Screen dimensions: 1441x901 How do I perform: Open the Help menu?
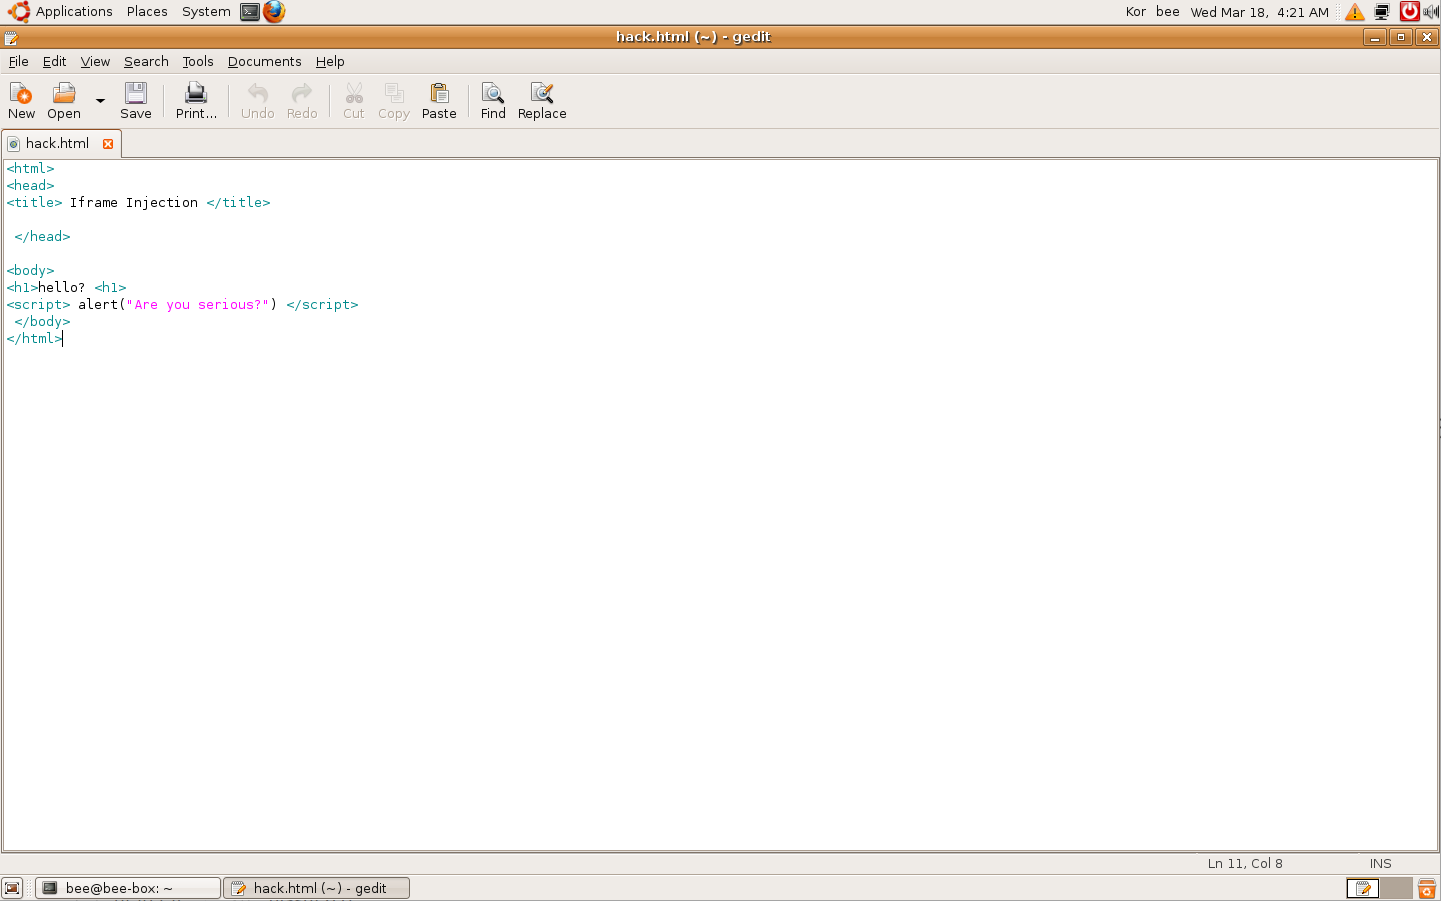pos(330,61)
